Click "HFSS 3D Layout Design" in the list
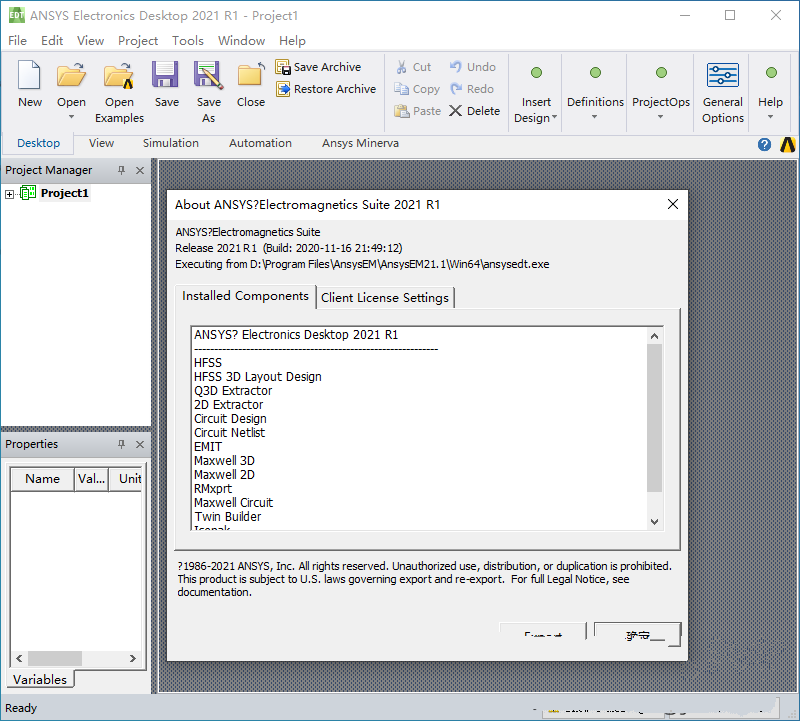Image resolution: width=800 pixels, height=721 pixels. coord(258,377)
